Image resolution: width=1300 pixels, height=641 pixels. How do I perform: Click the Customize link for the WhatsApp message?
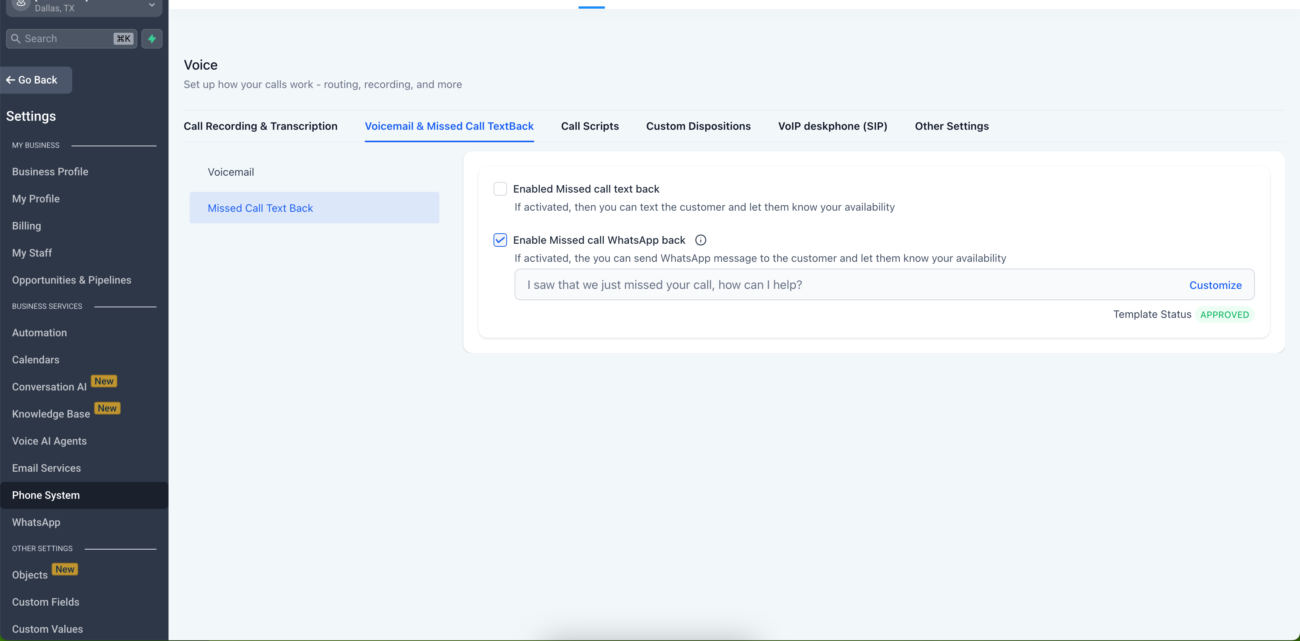click(1215, 285)
